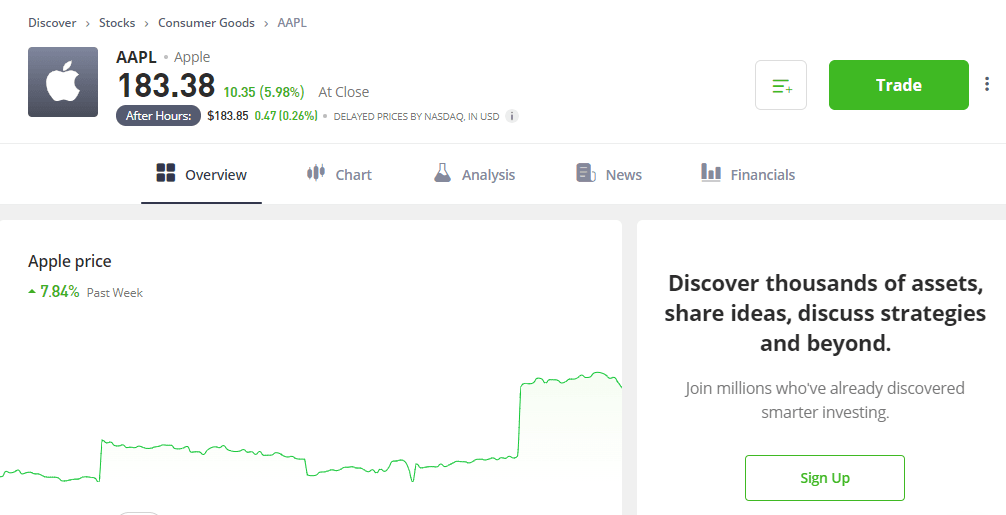
Task: Open the Chart tab
Action: pyautogui.click(x=339, y=174)
